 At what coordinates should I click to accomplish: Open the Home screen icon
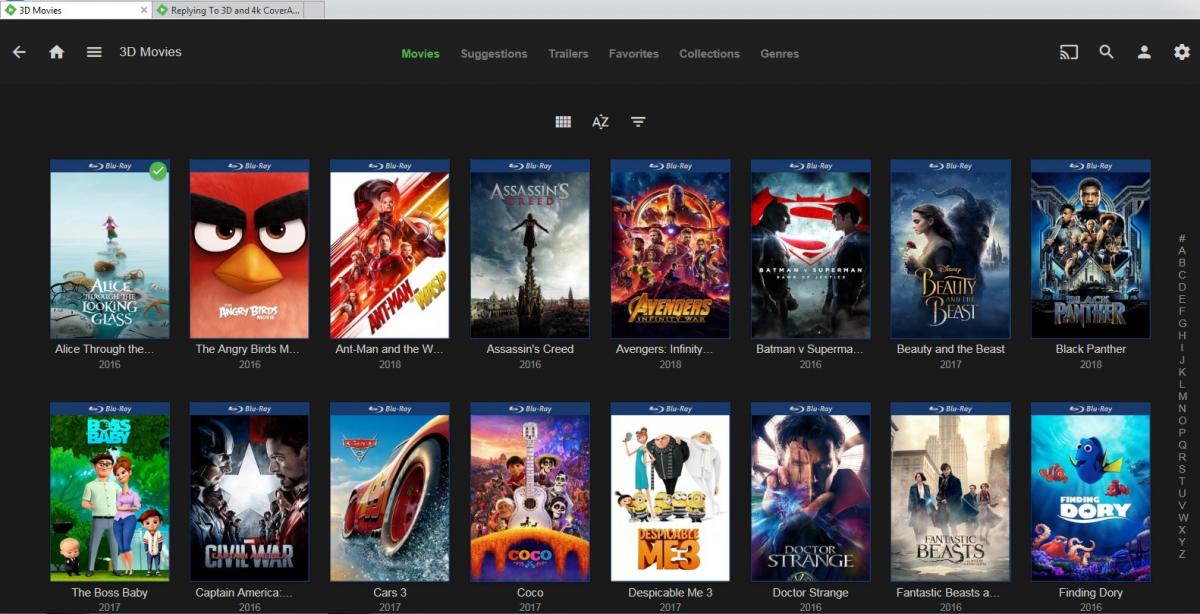(57, 52)
